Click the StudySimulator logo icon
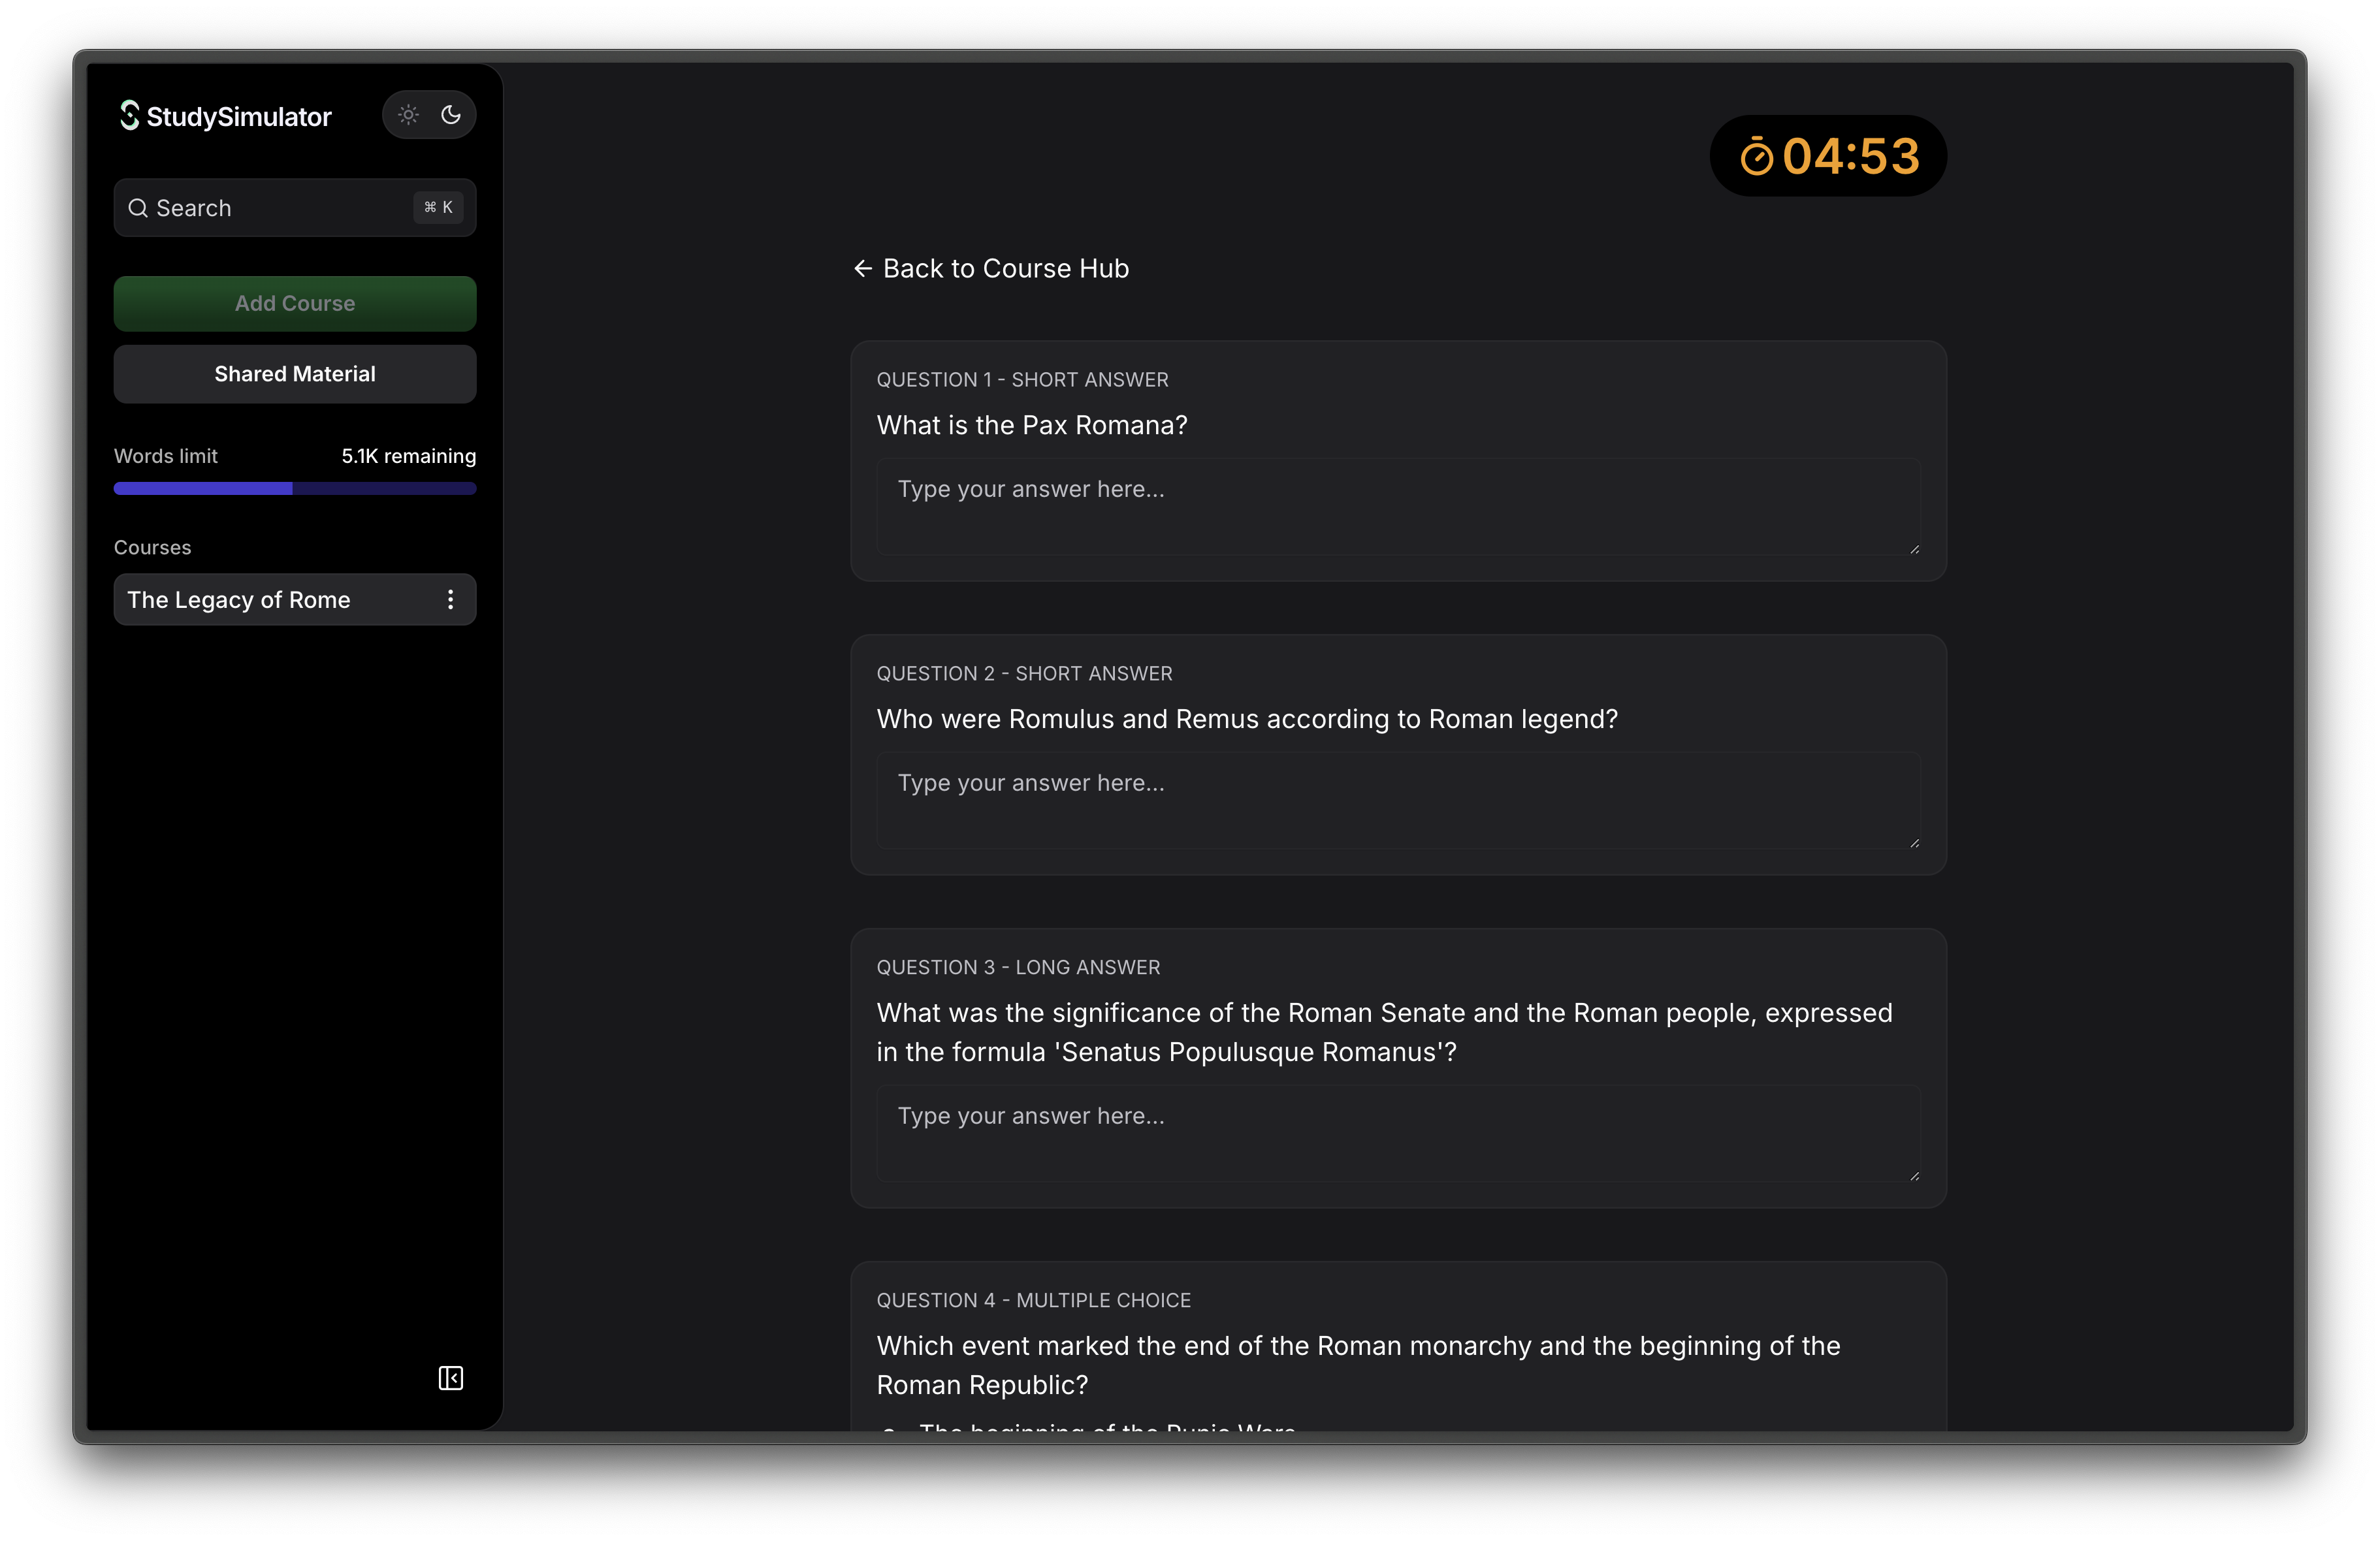Screen dimensions: 2380x1541 [129, 116]
